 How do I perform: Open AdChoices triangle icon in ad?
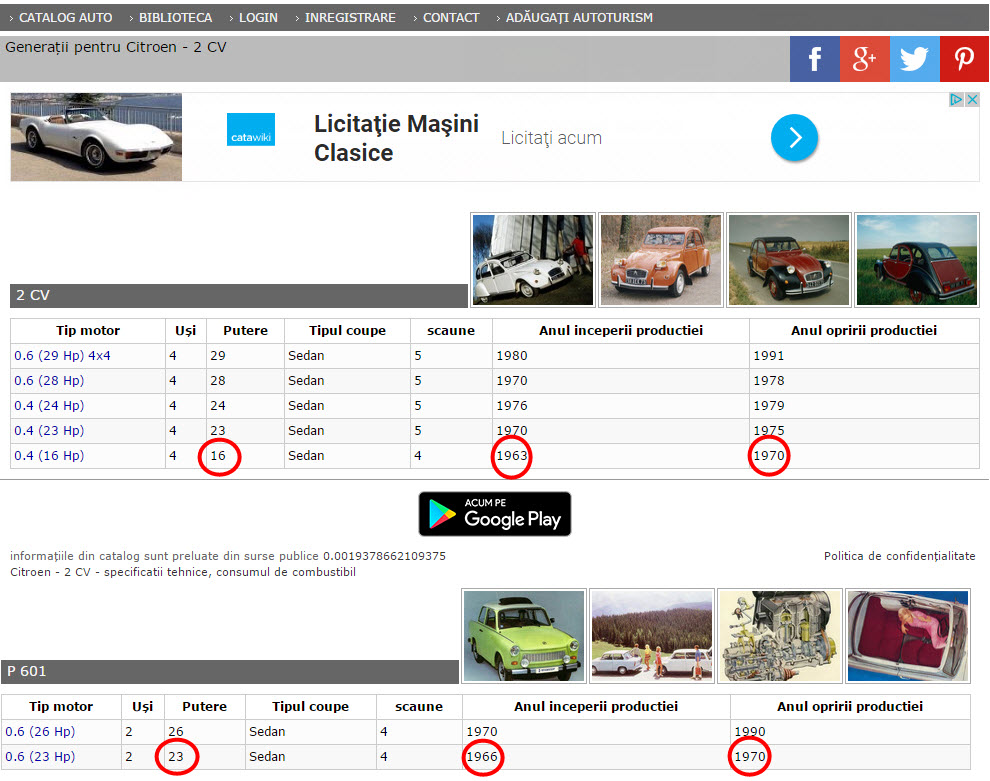tap(957, 100)
